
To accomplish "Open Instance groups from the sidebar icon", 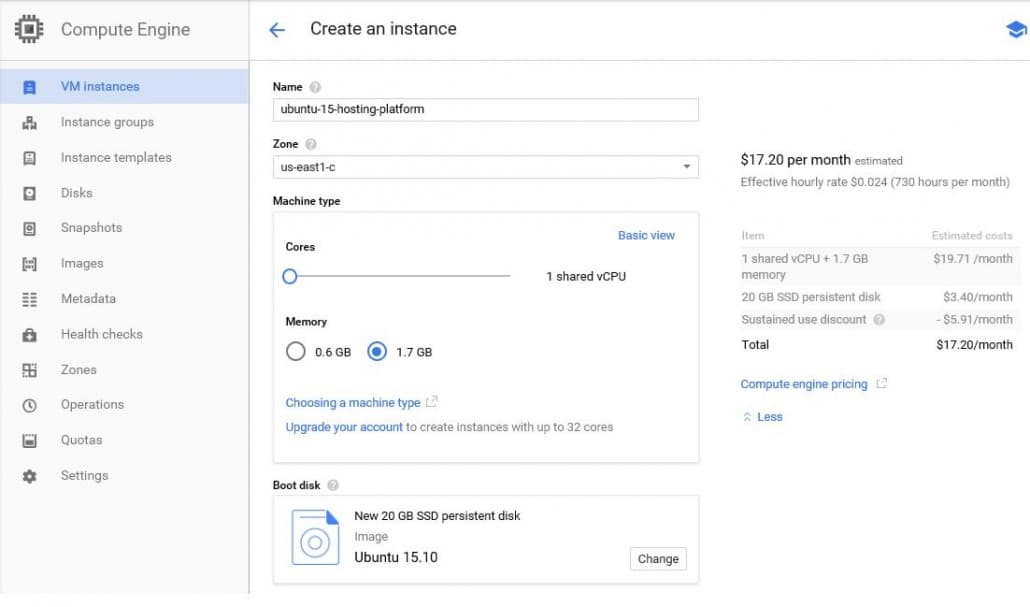I will click(x=32, y=122).
